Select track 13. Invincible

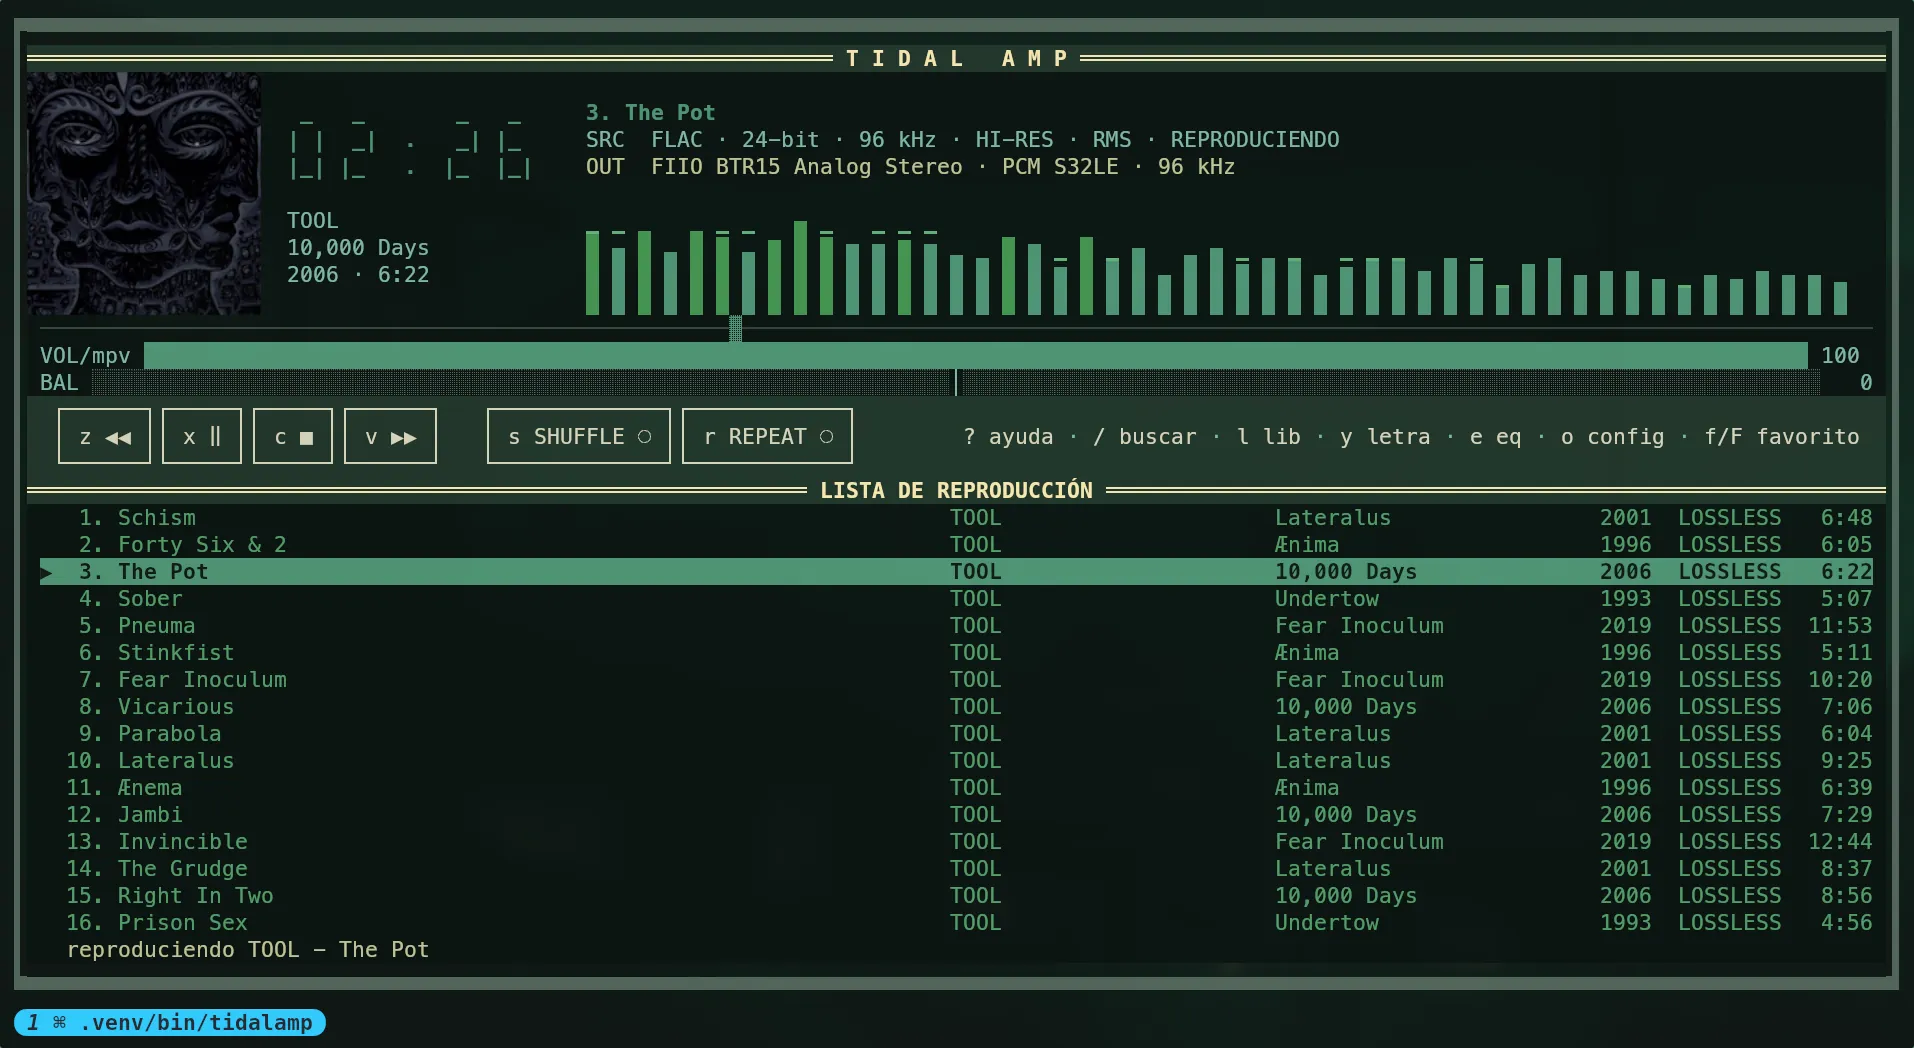click(956, 841)
